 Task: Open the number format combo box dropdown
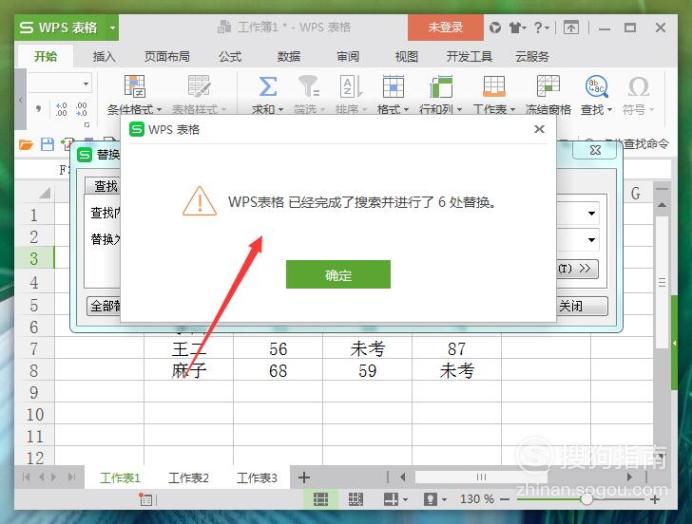86,83
